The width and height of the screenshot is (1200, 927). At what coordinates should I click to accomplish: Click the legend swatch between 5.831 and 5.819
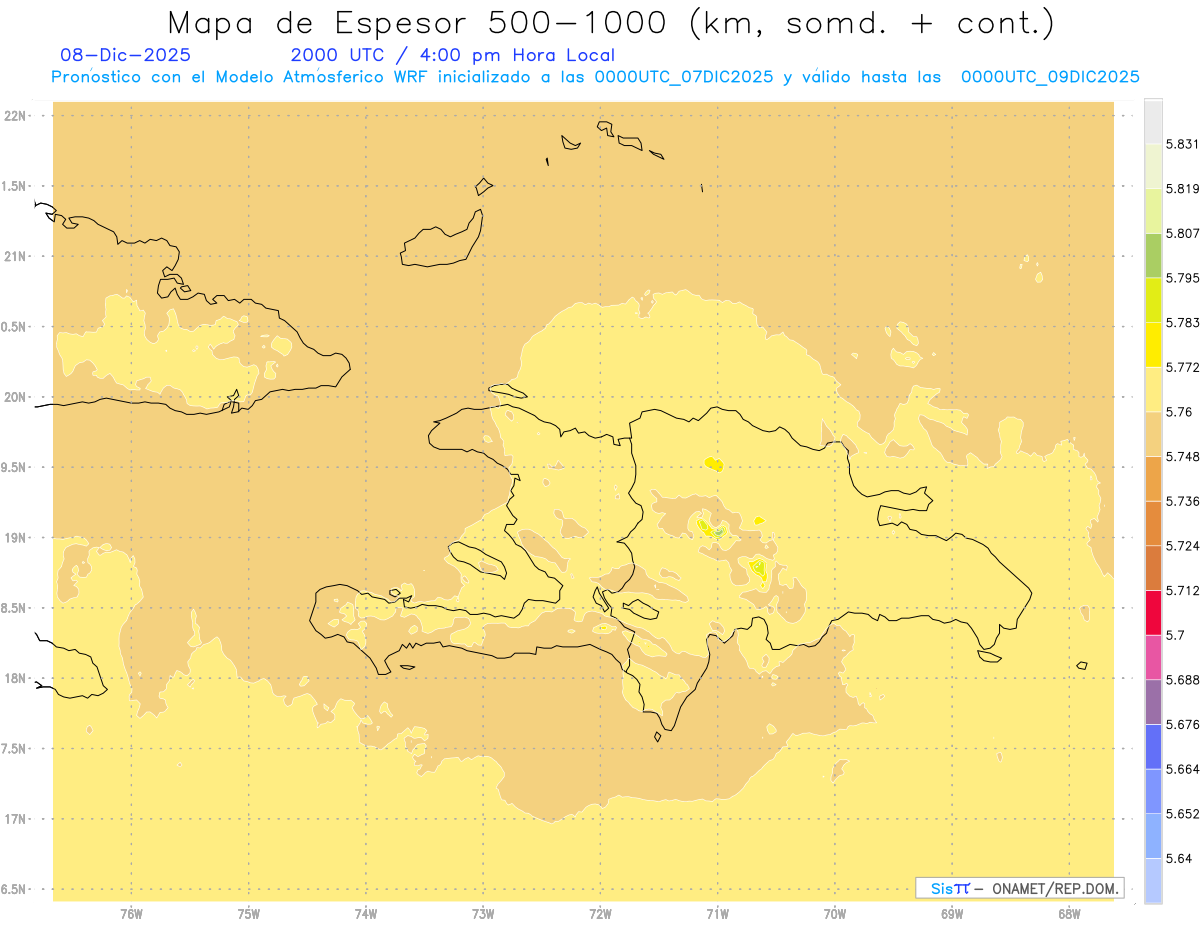click(x=1153, y=166)
